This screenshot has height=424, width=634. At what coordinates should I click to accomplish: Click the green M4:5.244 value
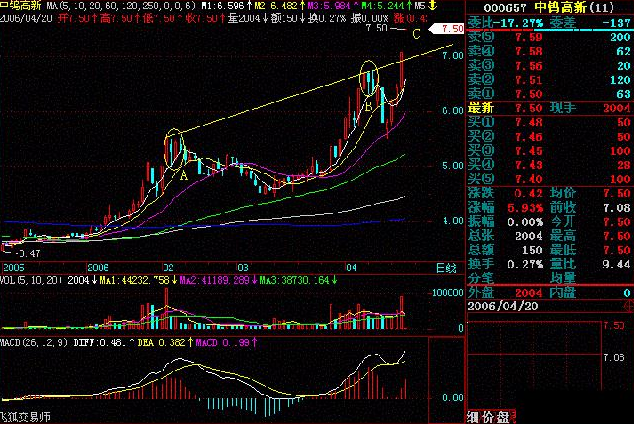pyautogui.click(x=385, y=6)
